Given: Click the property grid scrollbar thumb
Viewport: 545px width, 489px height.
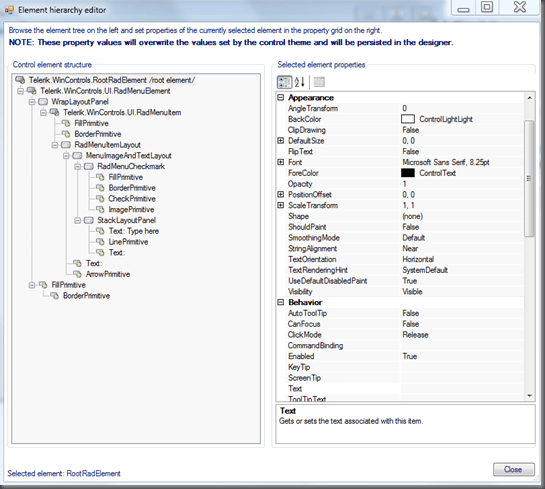Looking at the screenshot, I should point(529,178).
